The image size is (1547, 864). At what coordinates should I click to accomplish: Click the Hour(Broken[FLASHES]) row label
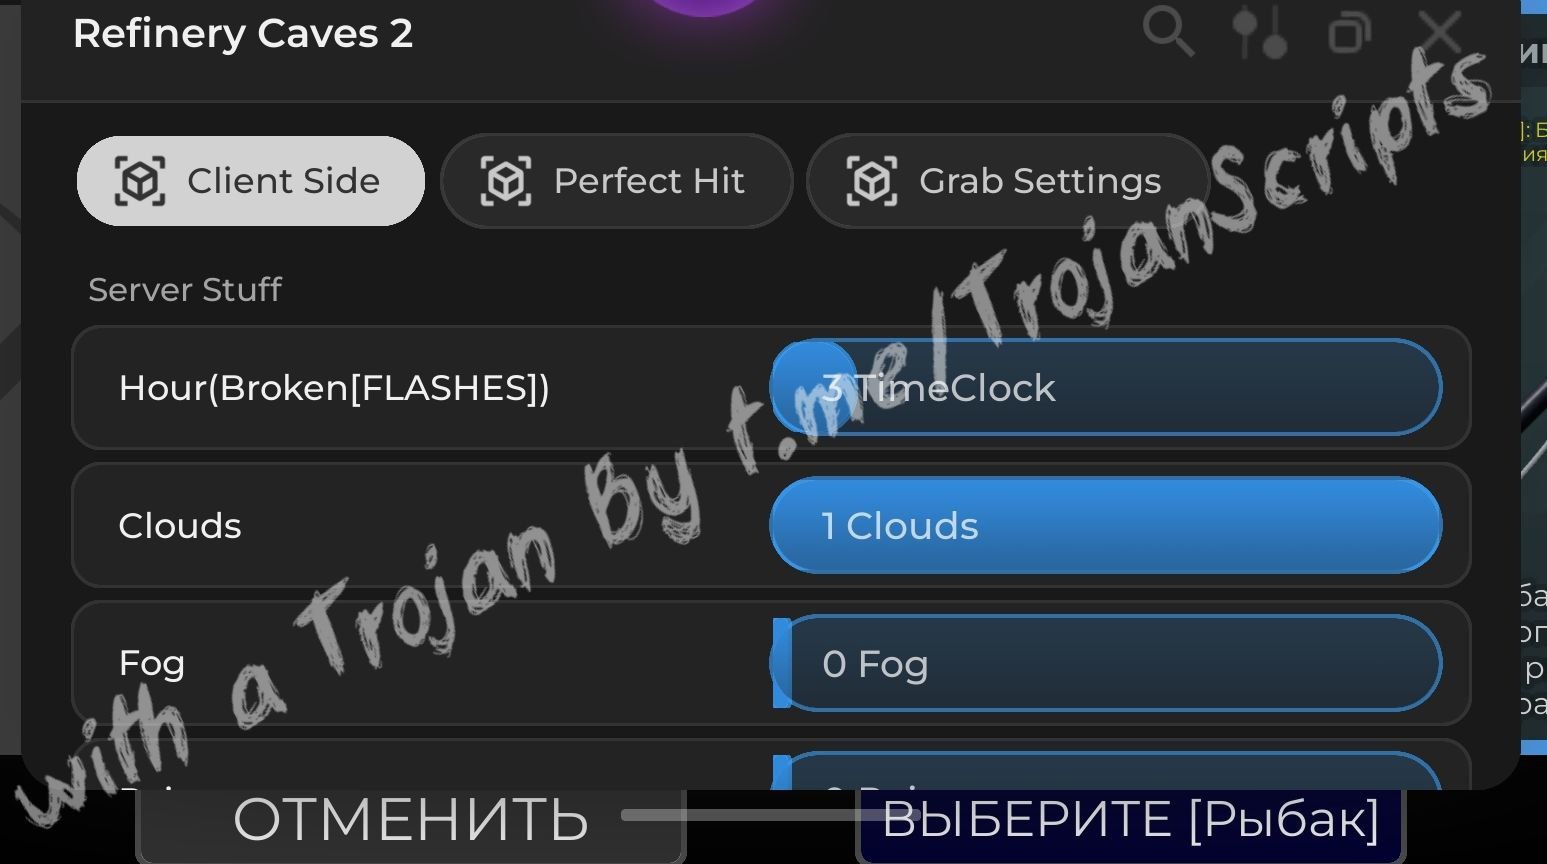(334, 388)
